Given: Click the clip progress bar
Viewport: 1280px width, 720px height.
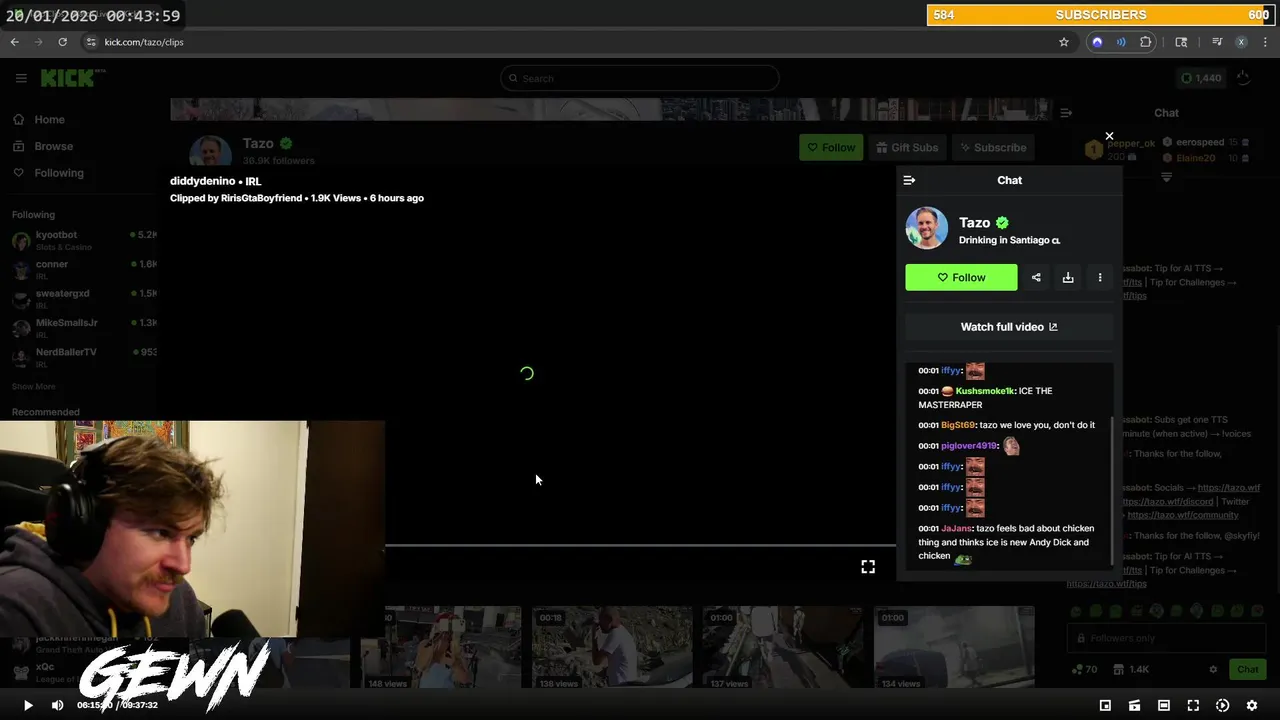Looking at the screenshot, I should tap(640, 546).
